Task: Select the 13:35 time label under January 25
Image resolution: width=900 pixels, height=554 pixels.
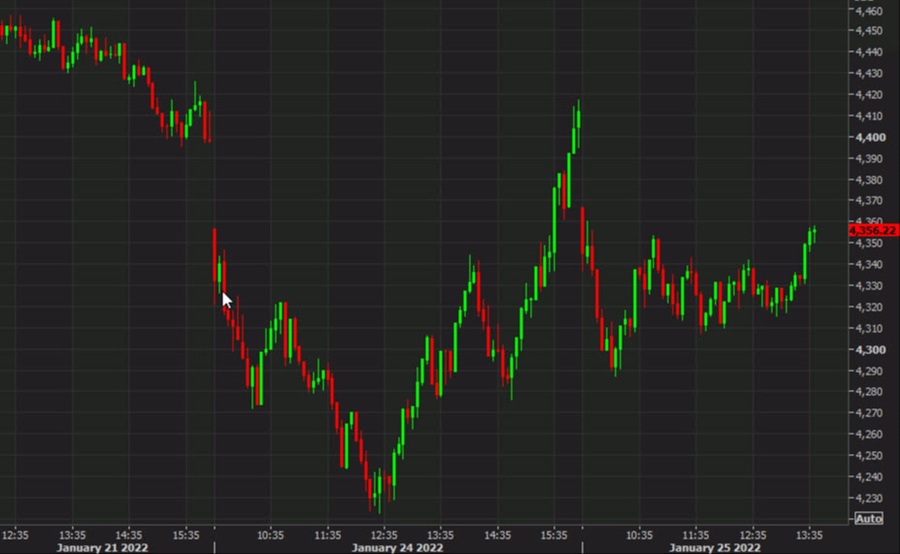Action: tap(809, 534)
